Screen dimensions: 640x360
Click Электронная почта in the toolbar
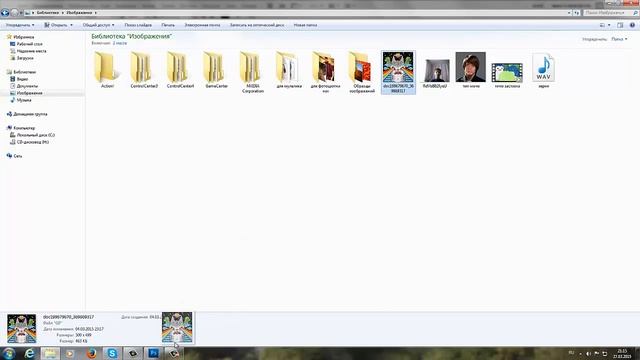[x=202, y=25]
